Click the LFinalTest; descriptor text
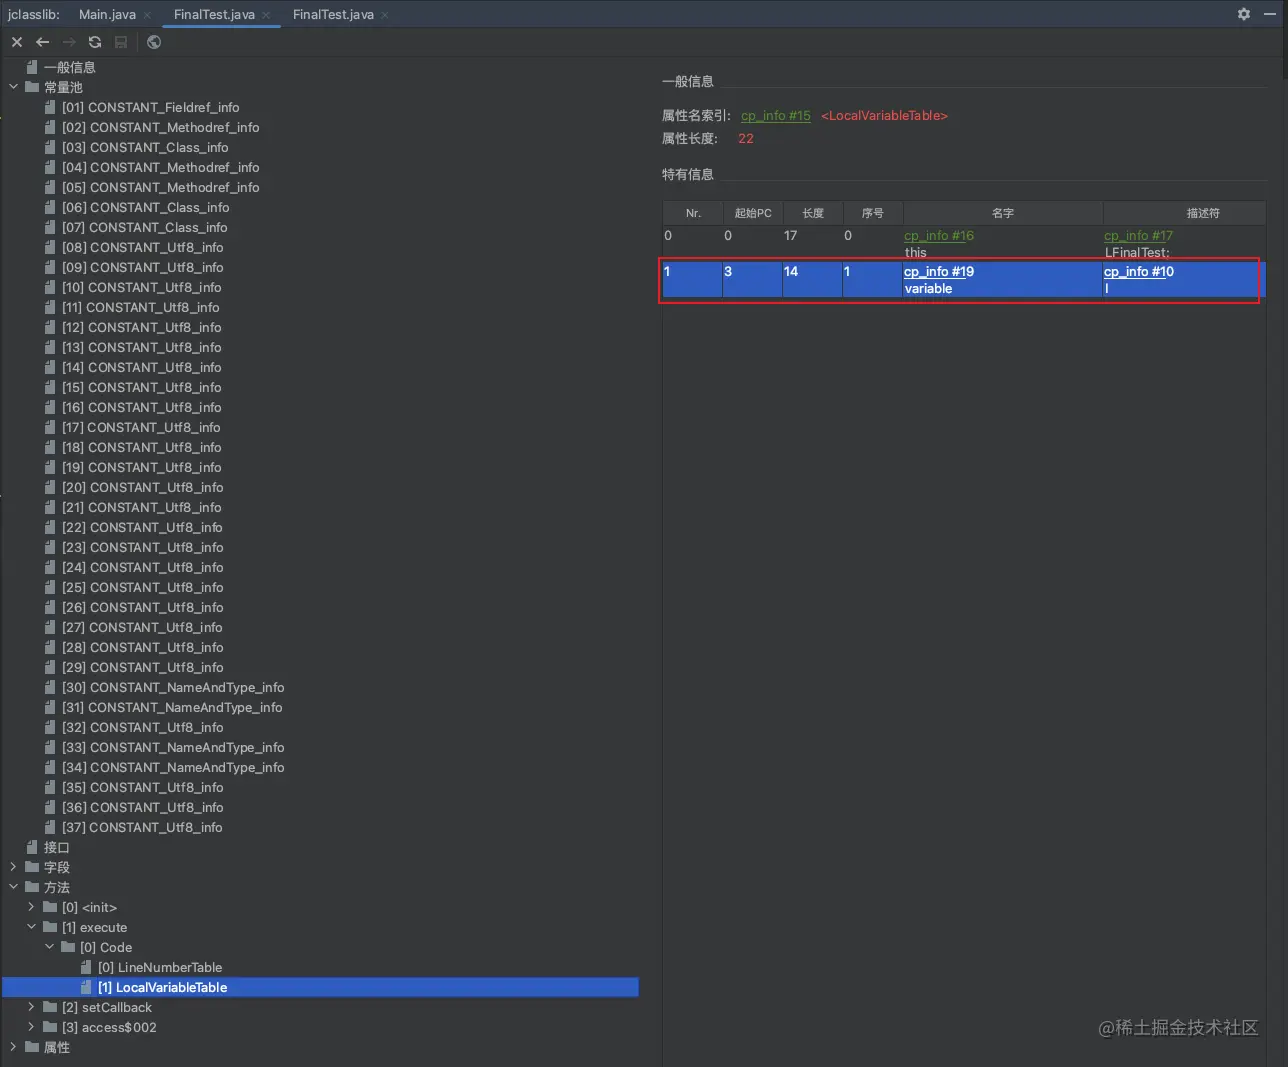The width and height of the screenshot is (1288, 1067). [1137, 253]
